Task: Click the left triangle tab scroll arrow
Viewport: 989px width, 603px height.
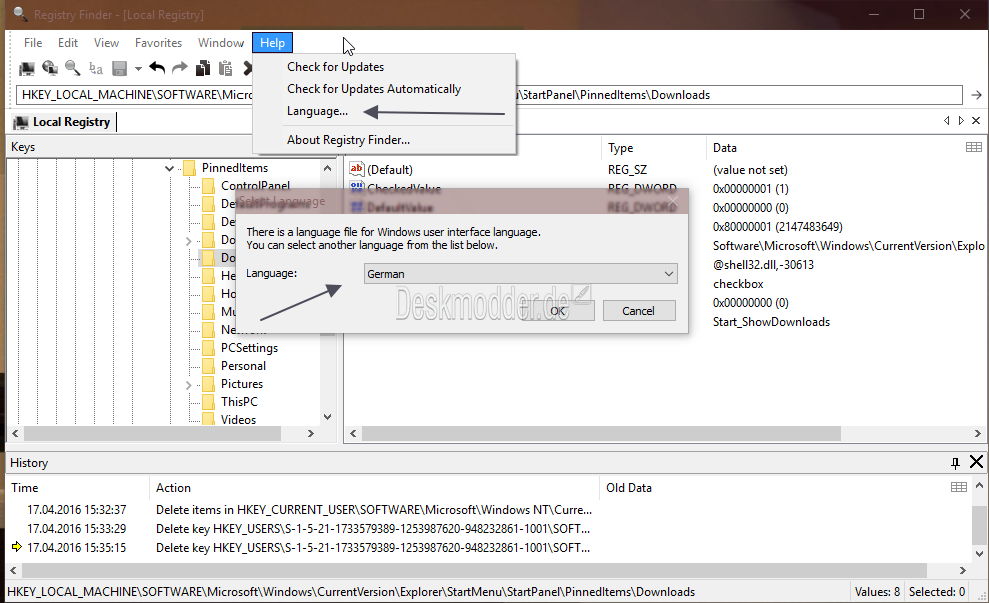Action: [x=946, y=120]
